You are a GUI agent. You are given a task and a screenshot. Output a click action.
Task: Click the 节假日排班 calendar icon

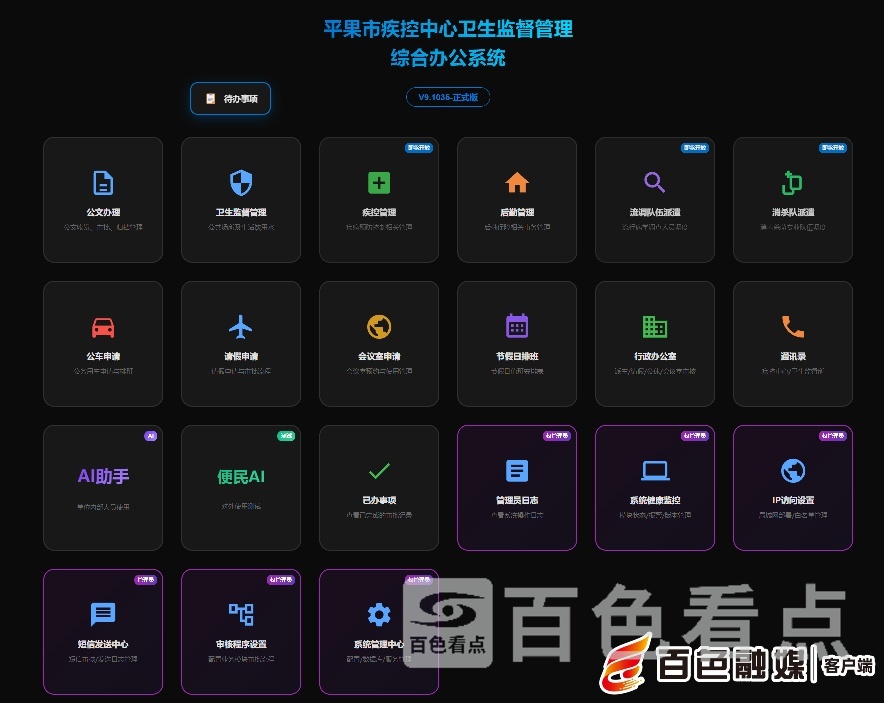(x=517, y=327)
